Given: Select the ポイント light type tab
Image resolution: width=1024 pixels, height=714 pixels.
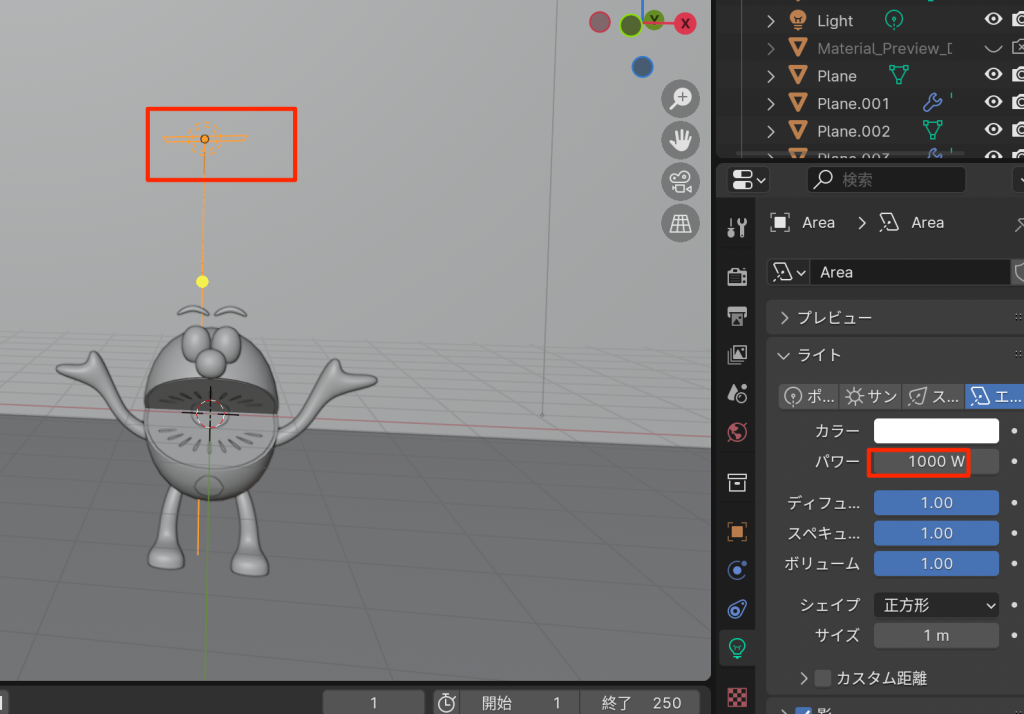Looking at the screenshot, I should [x=808, y=397].
